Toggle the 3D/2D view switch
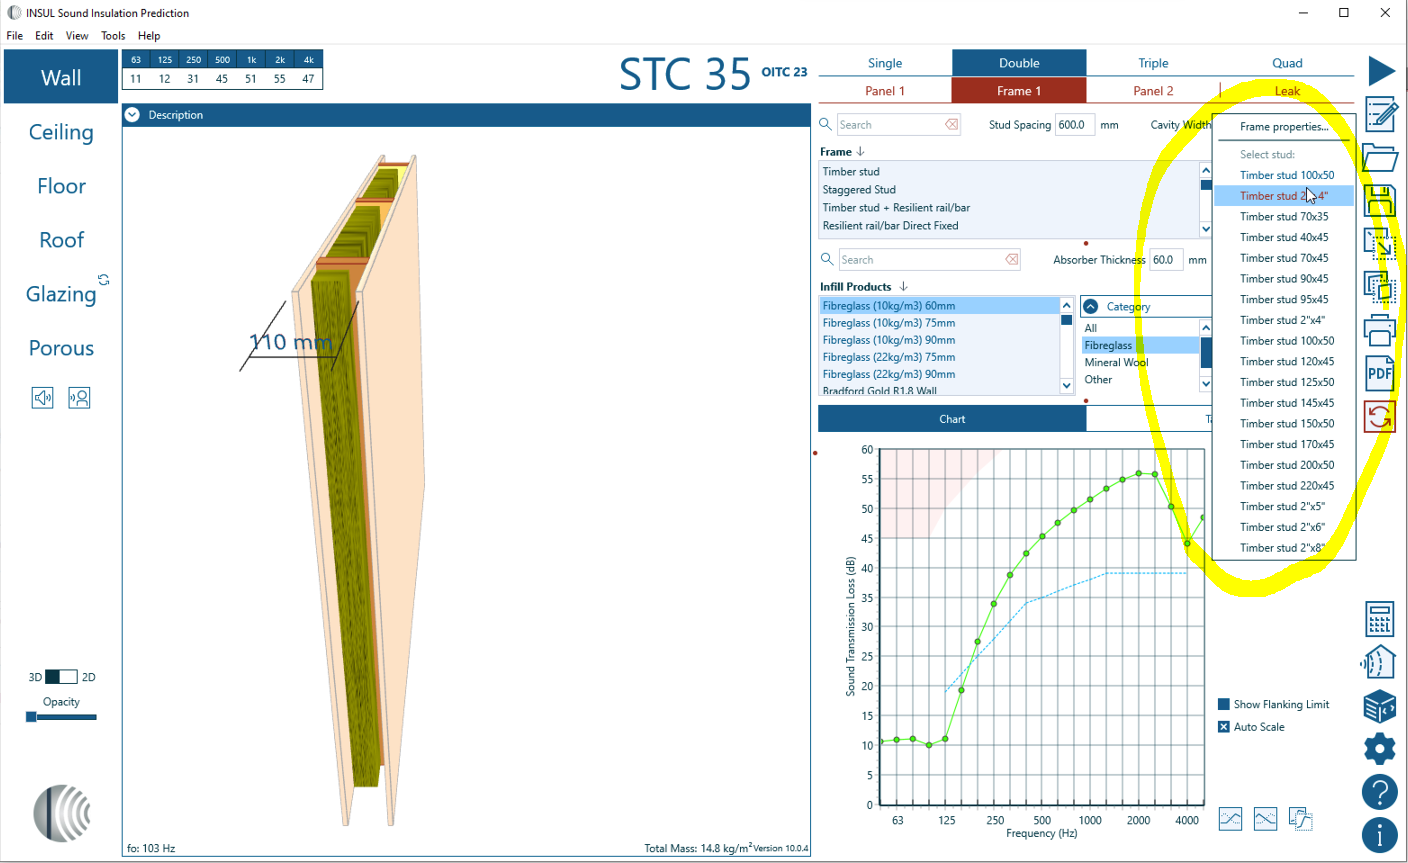The image size is (1408, 863). [x=61, y=677]
